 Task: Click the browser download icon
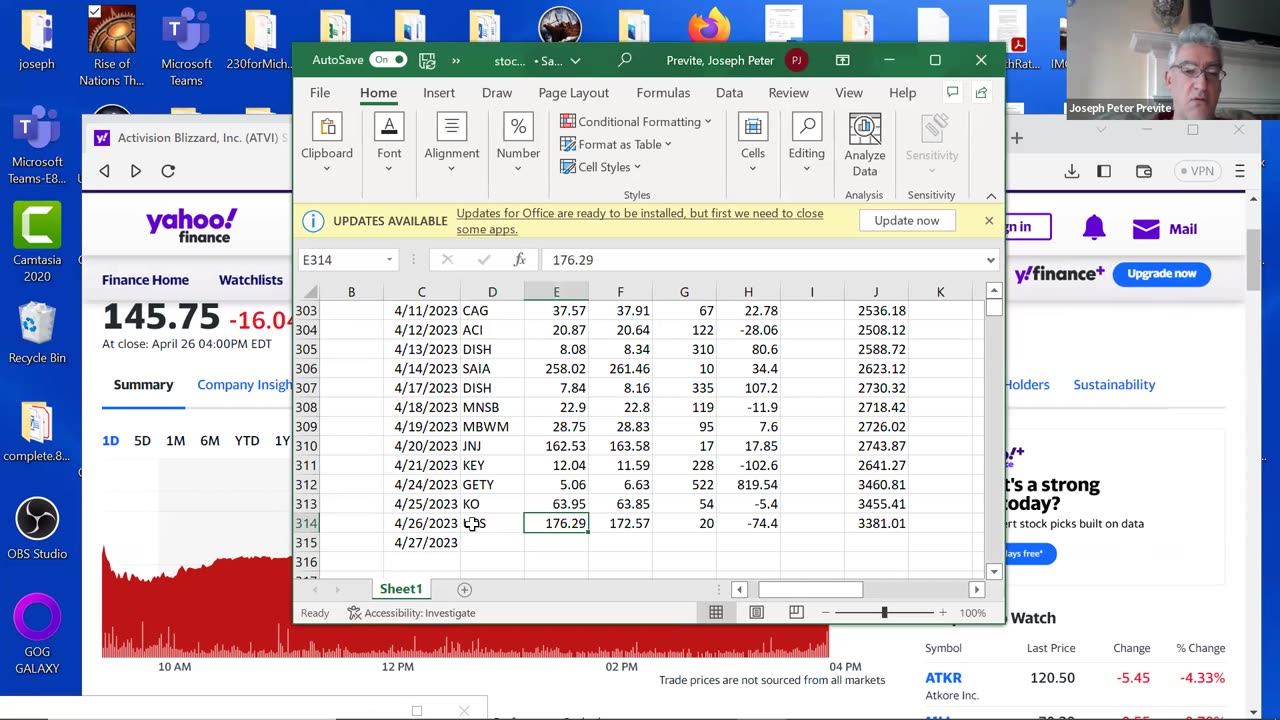pos(1072,171)
